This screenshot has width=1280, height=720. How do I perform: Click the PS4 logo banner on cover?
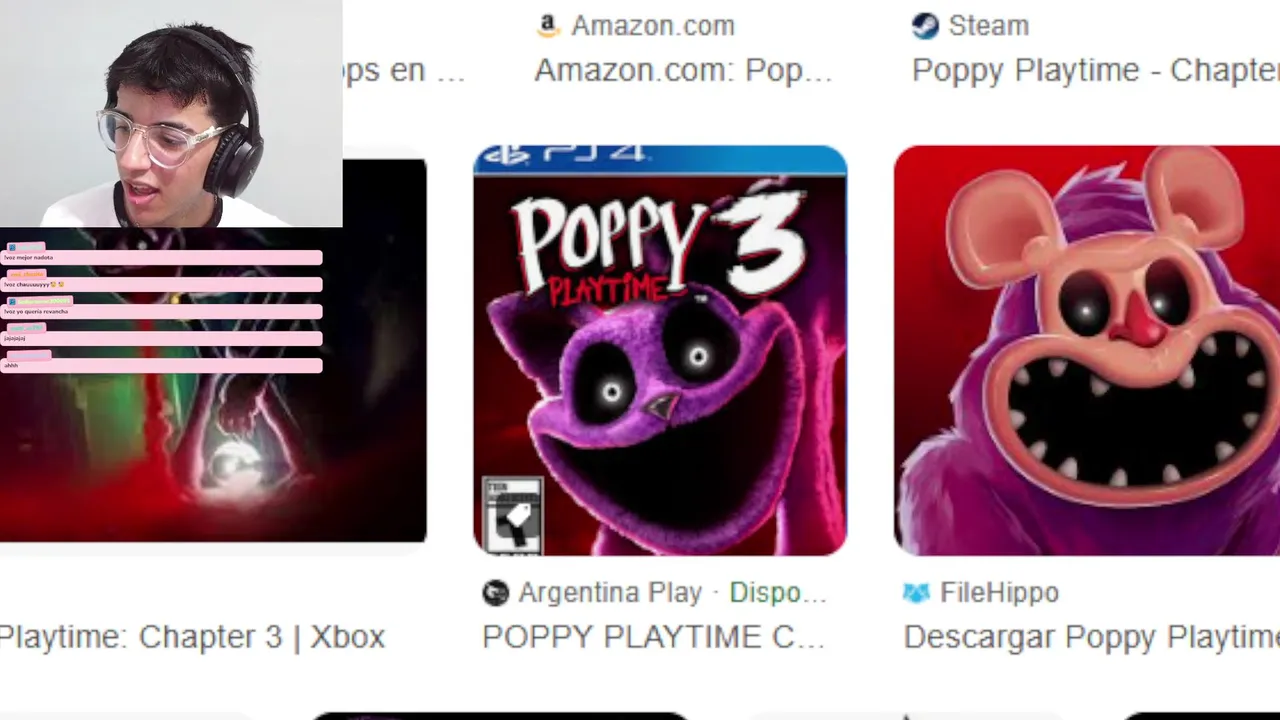point(660,157)
